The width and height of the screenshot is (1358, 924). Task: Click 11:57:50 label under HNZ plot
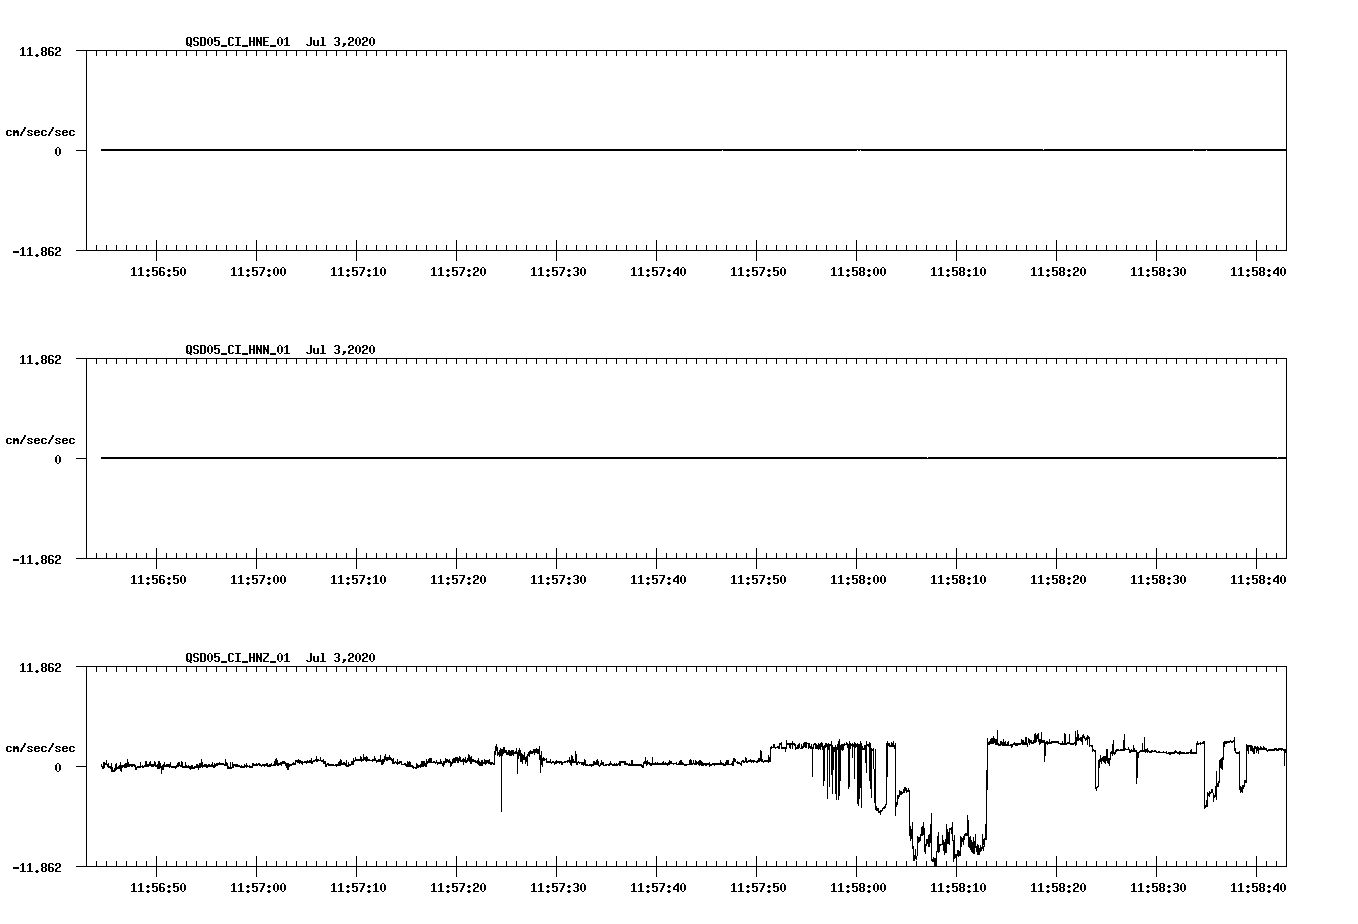pyautogui.click(x=758, y=888)
